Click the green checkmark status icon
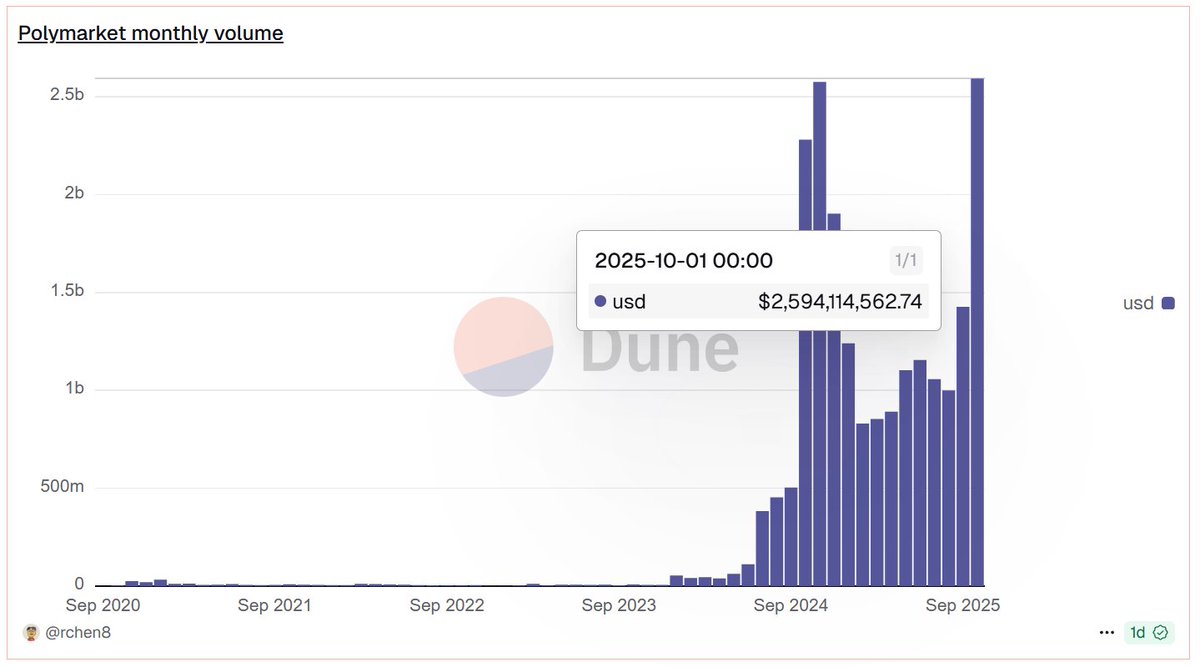 tap(1160, 632)
